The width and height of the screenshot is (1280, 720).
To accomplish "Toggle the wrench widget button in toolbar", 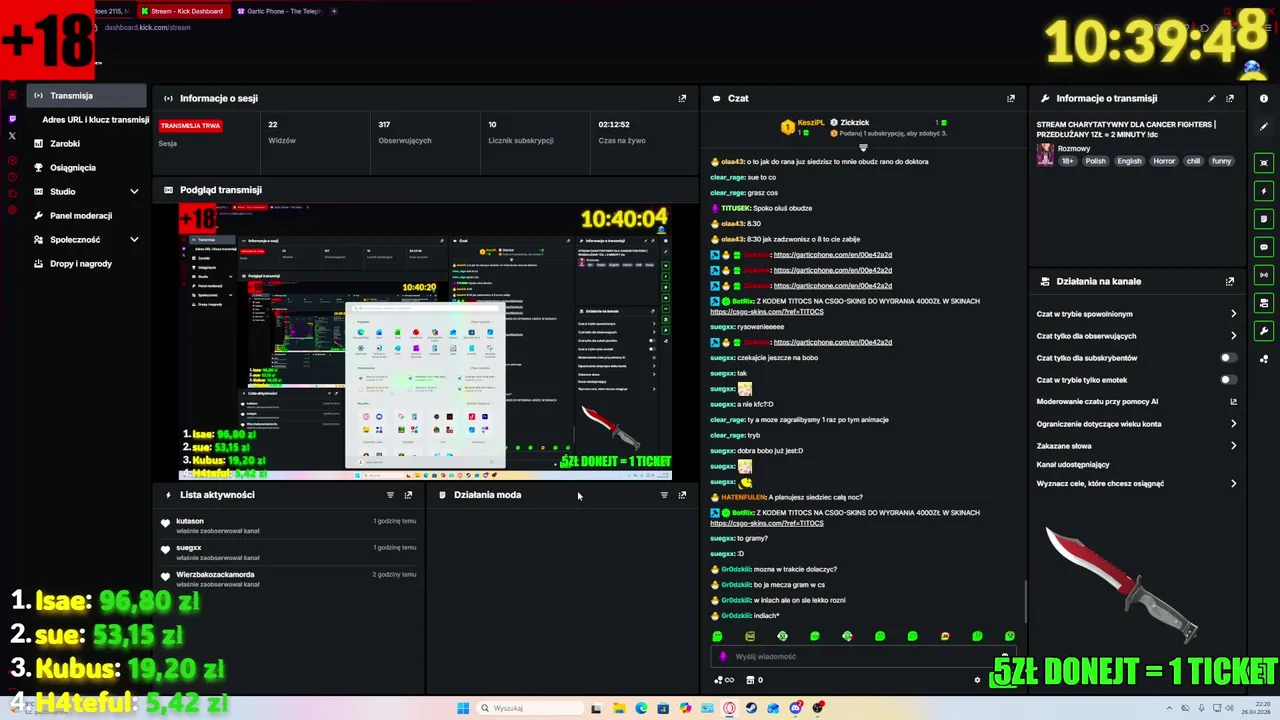I will tap(1264, 331).
